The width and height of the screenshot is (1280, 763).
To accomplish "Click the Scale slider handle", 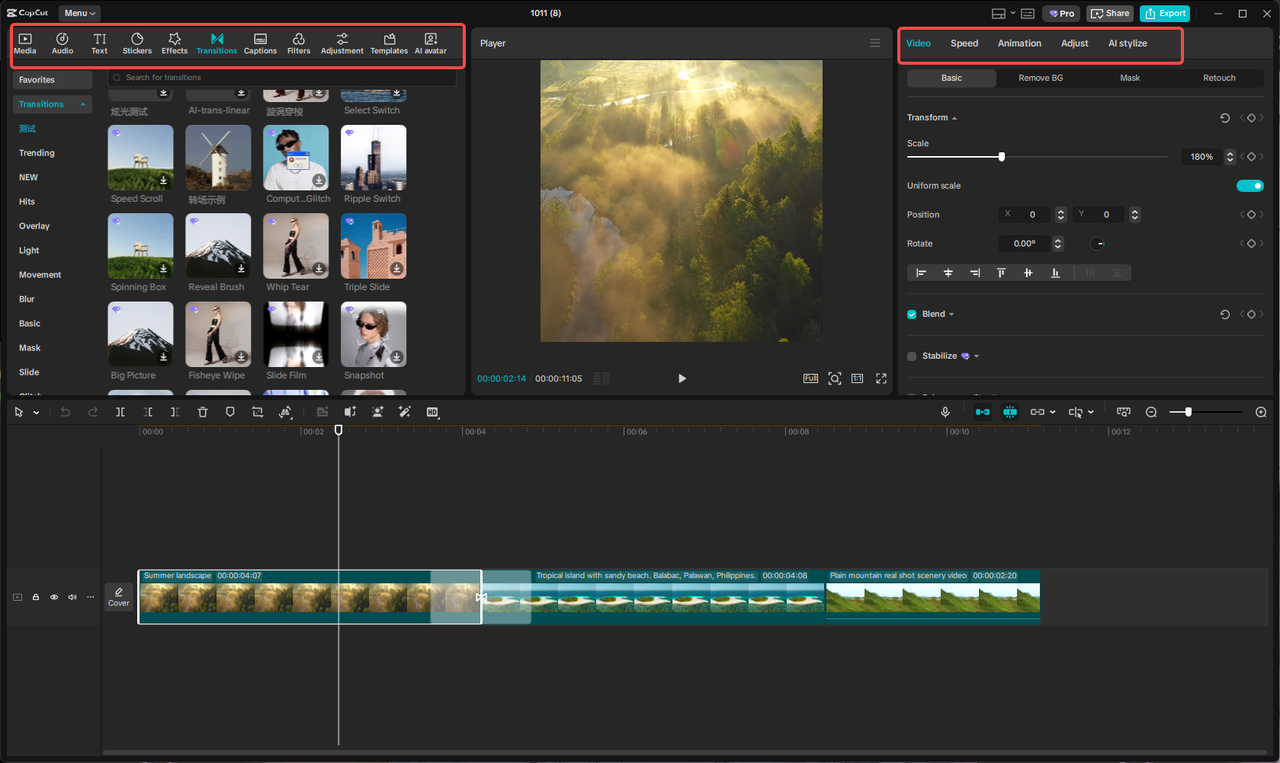I will 1001,156.
